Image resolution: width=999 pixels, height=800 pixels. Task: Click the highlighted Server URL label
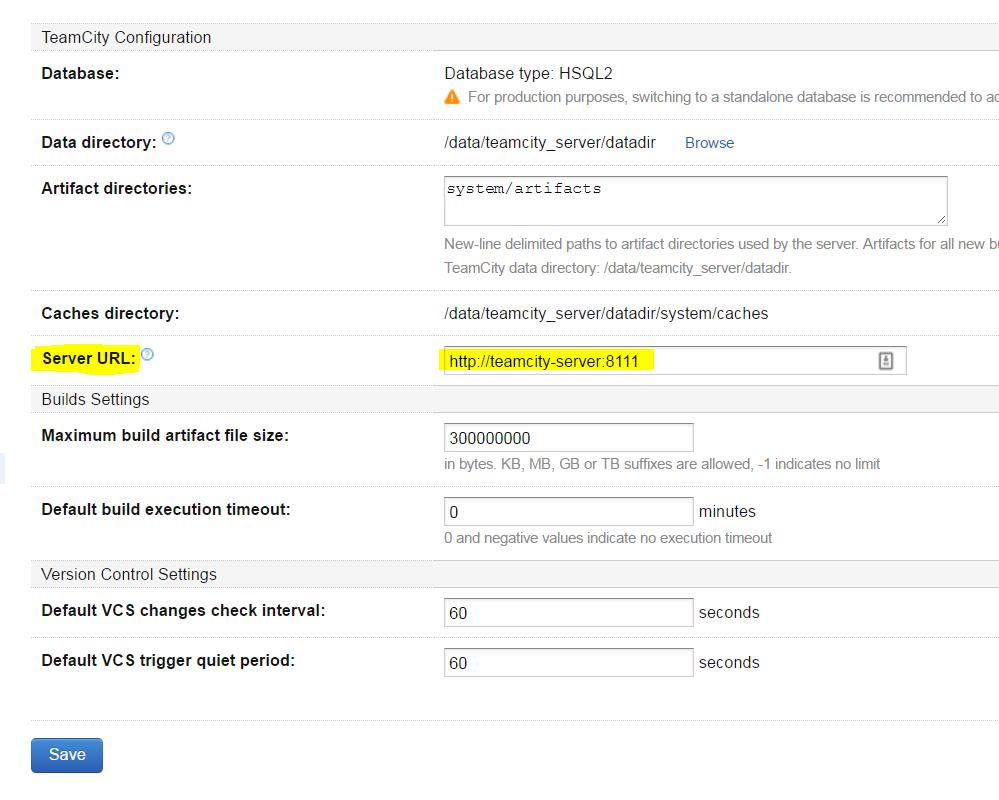pos(88,358)
